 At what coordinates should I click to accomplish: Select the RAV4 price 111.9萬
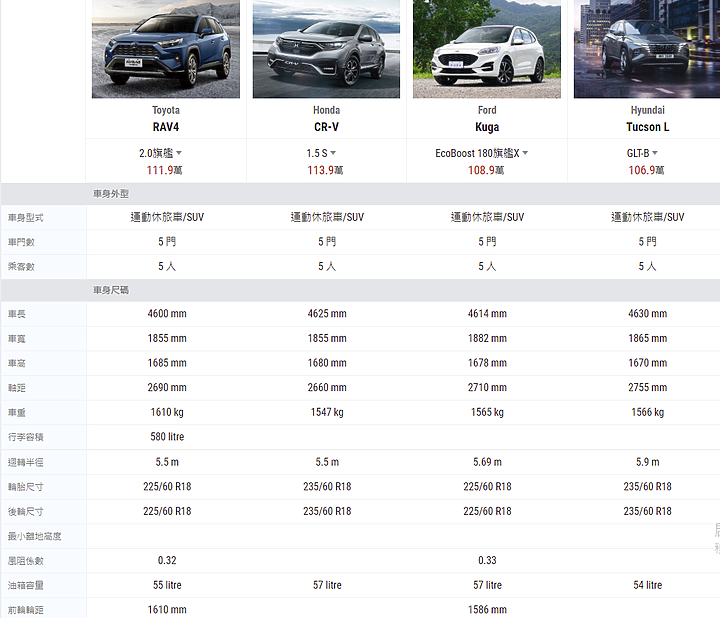164,170
